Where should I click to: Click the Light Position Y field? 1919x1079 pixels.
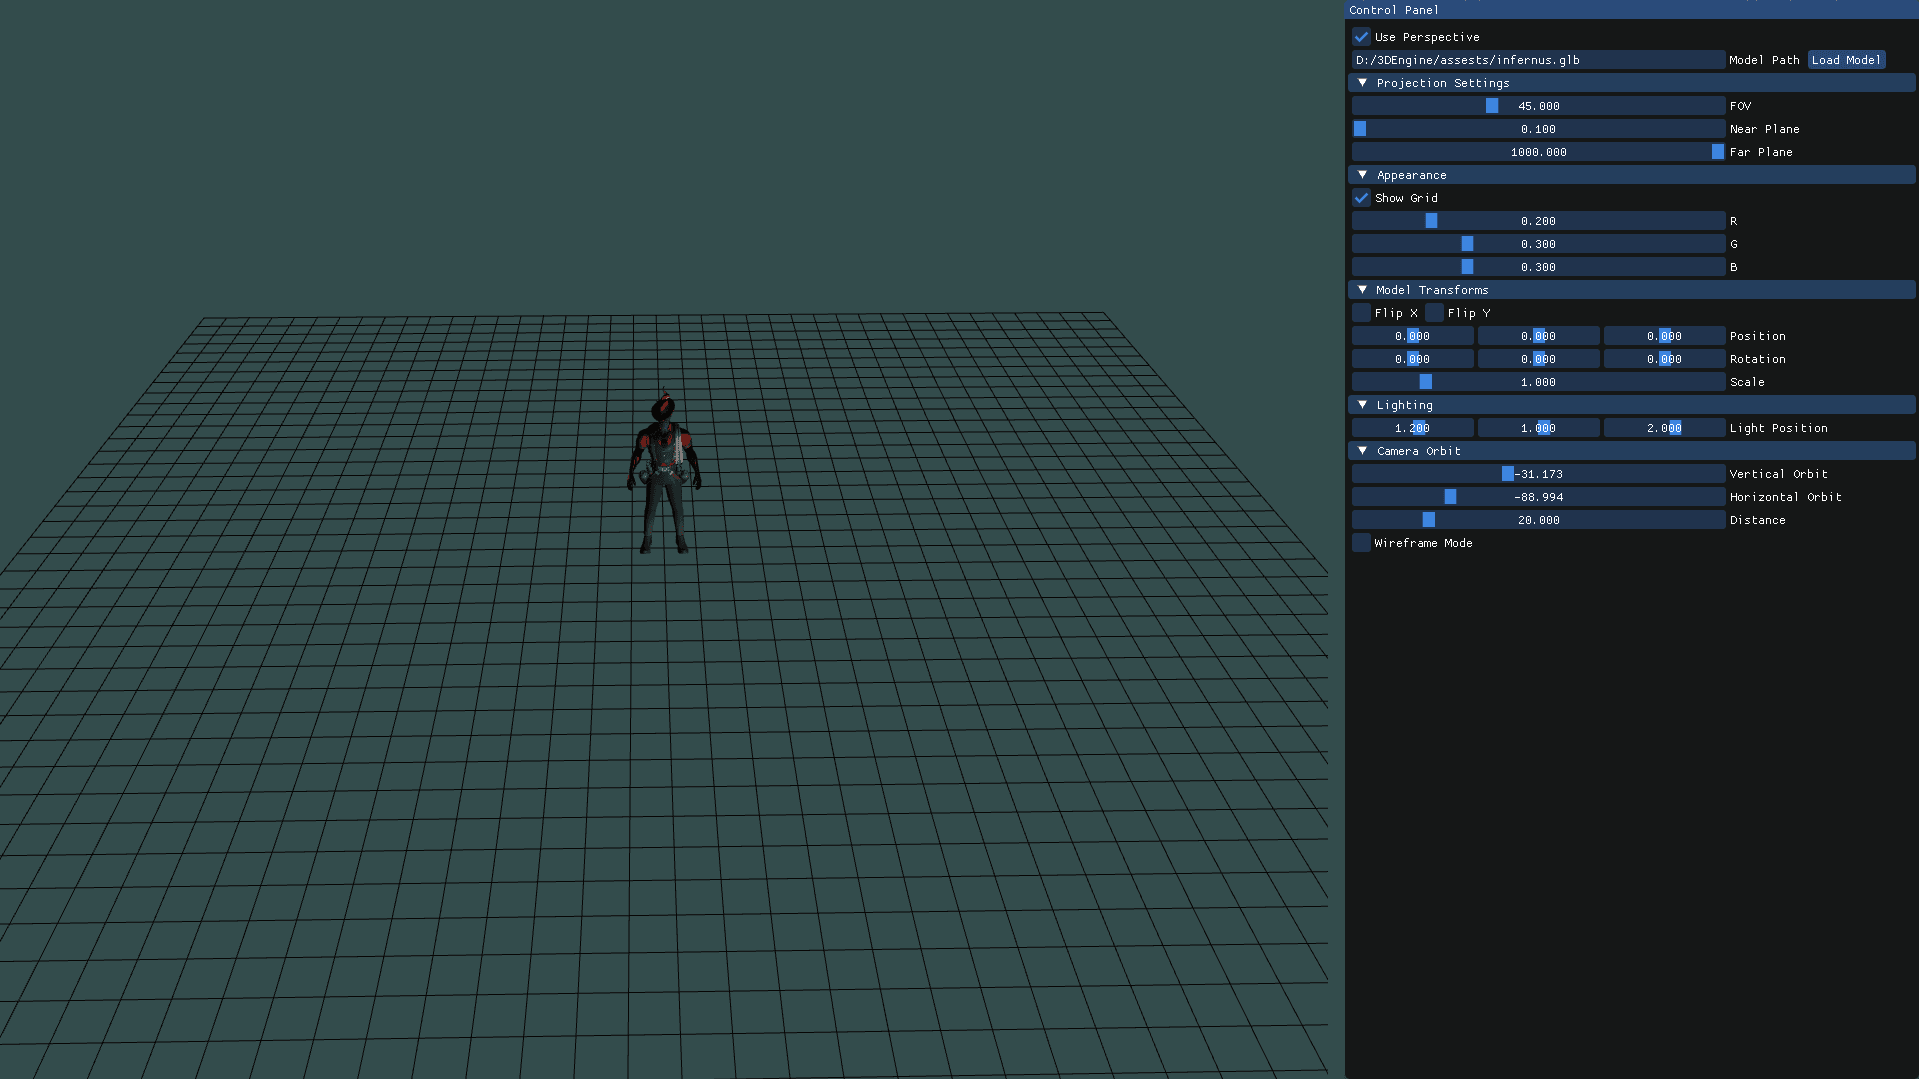(1538, 428)
